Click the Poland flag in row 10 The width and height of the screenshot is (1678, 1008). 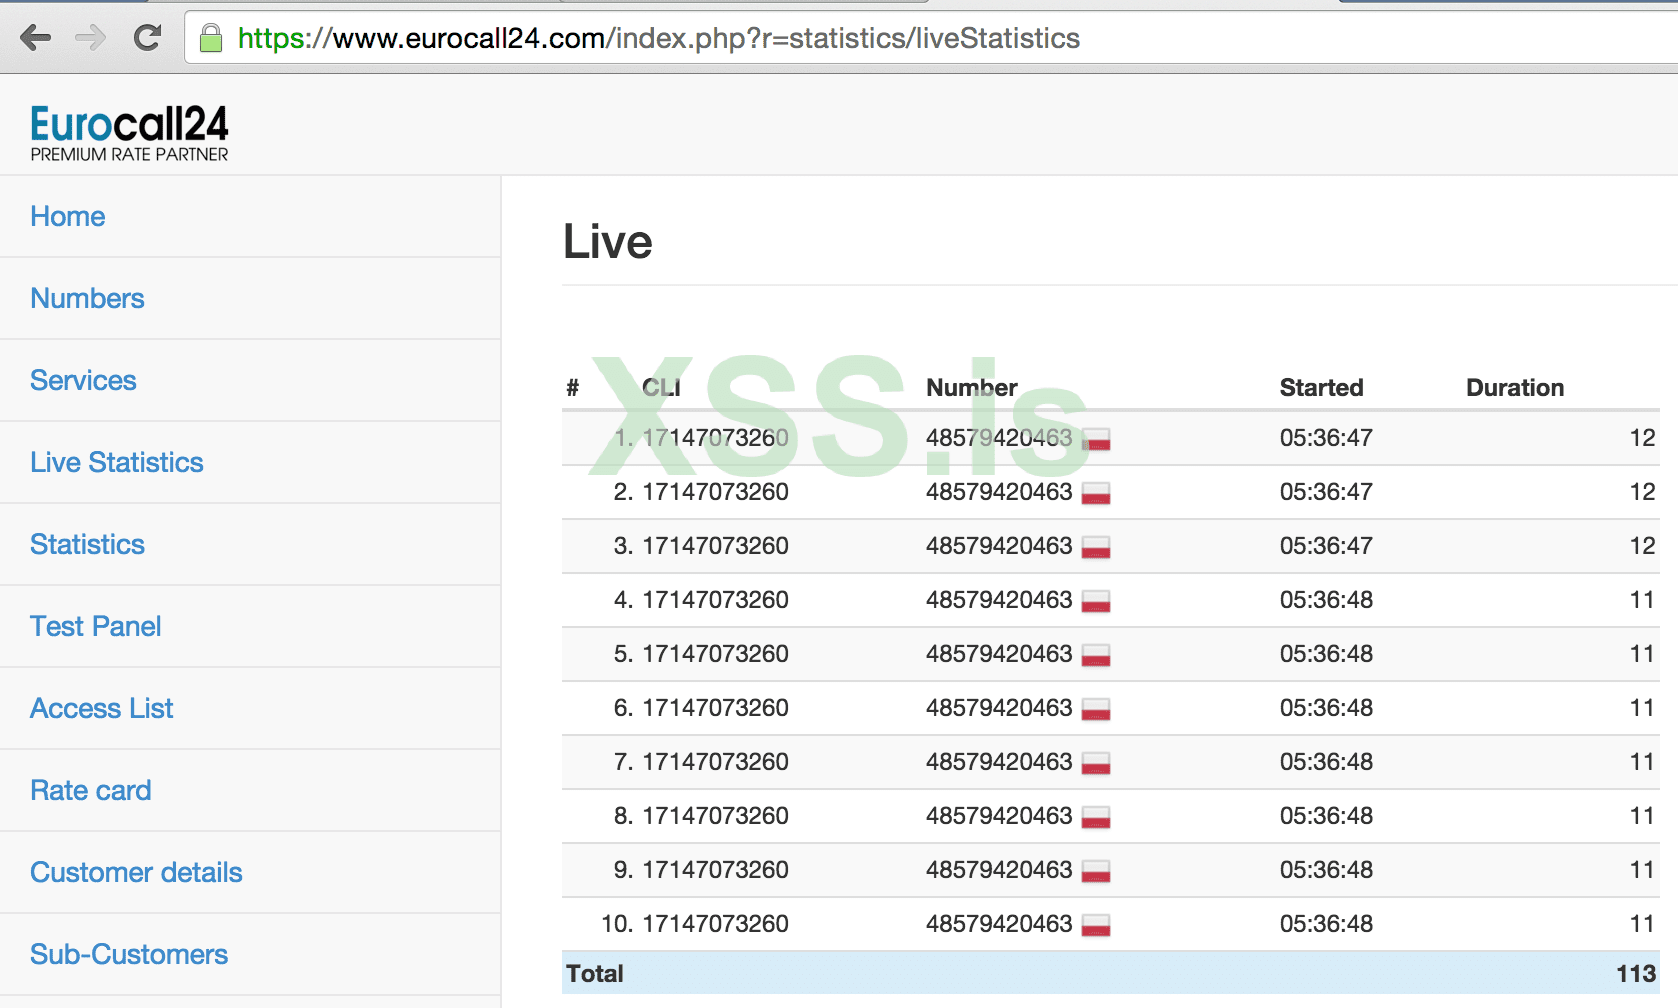click(1096, 925)
